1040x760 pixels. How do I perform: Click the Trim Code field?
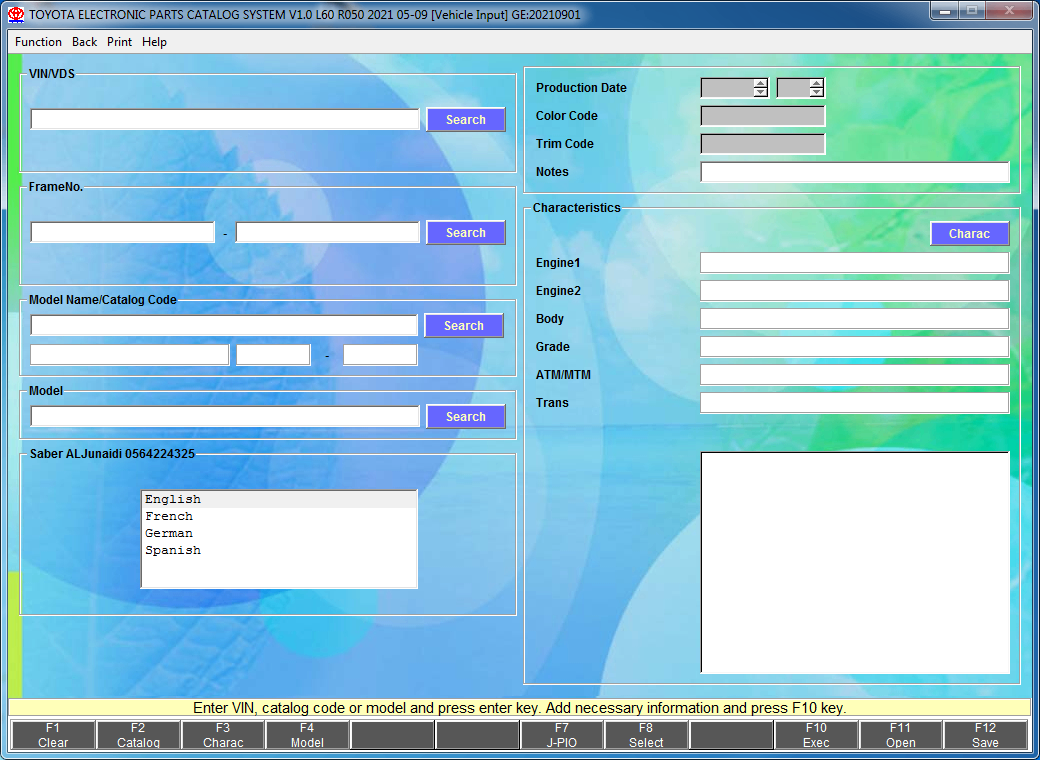tap(763, 144)
